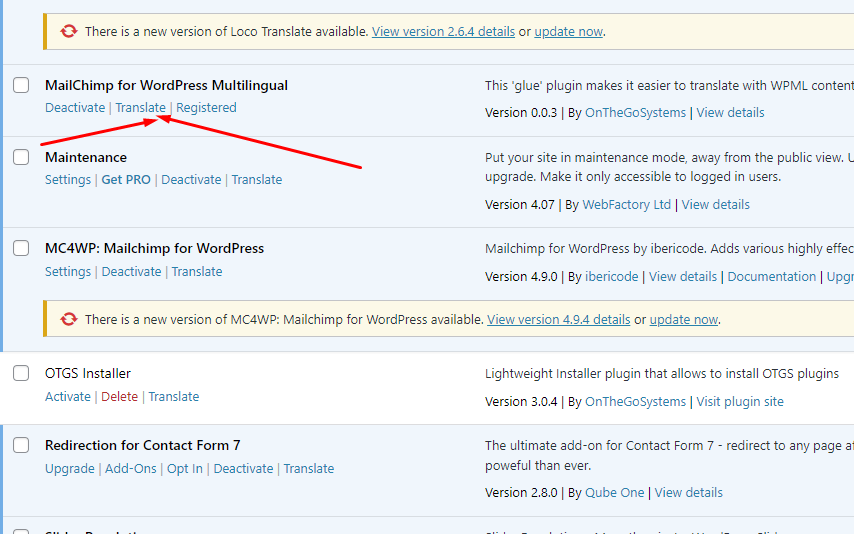Select Redirection for Contact Form 7 checkbox
The height and width of the screenshot is (534, 854).
(21, 445)
